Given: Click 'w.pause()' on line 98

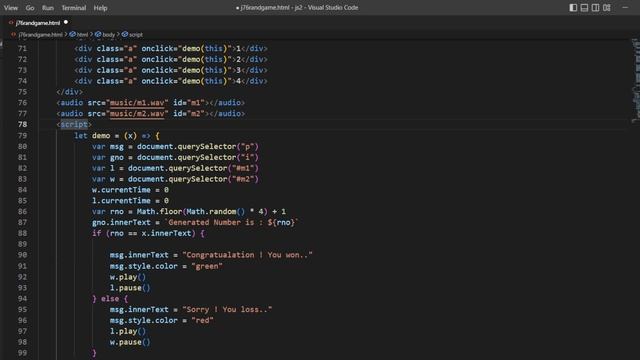Looking at the screenshot, I should [x=130, y=342].
